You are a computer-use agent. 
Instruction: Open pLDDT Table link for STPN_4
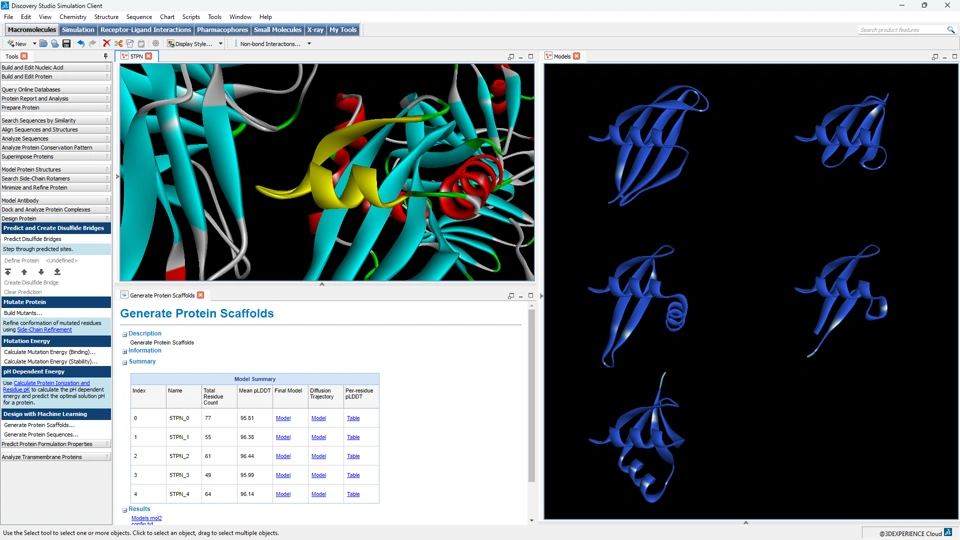[x=353, y=494]
